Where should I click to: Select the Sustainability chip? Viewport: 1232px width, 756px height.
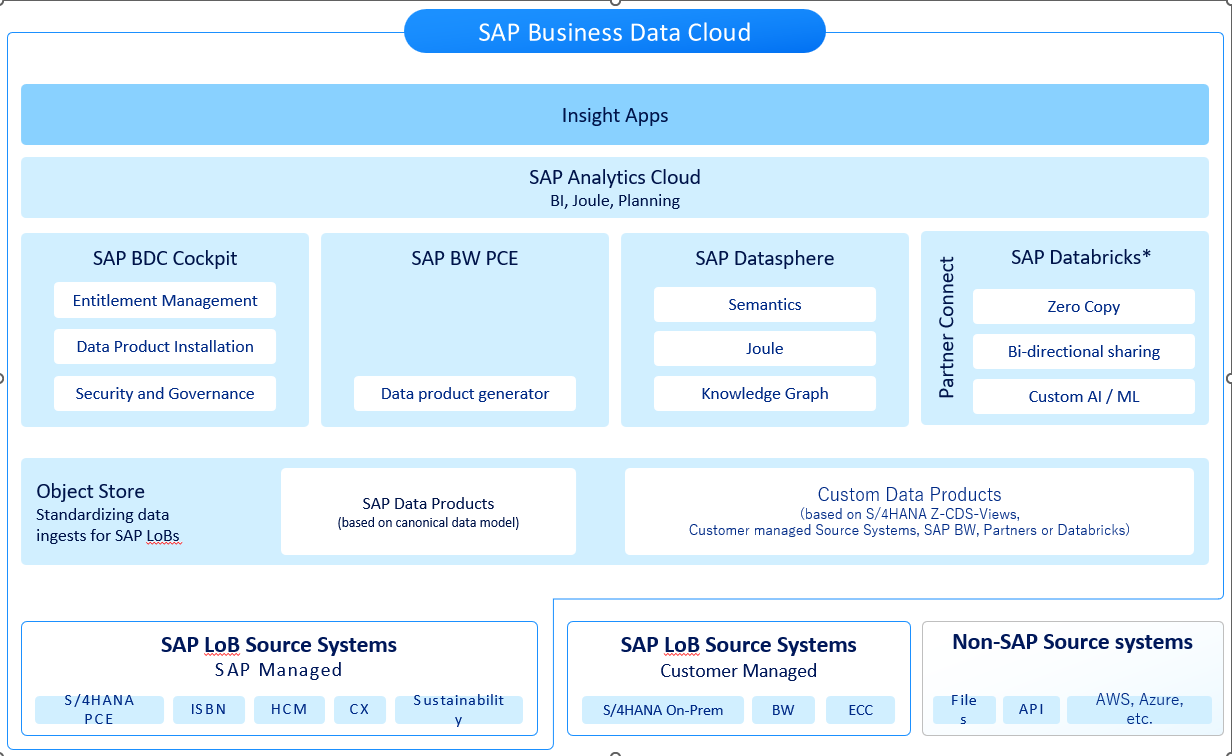(459, 710)
